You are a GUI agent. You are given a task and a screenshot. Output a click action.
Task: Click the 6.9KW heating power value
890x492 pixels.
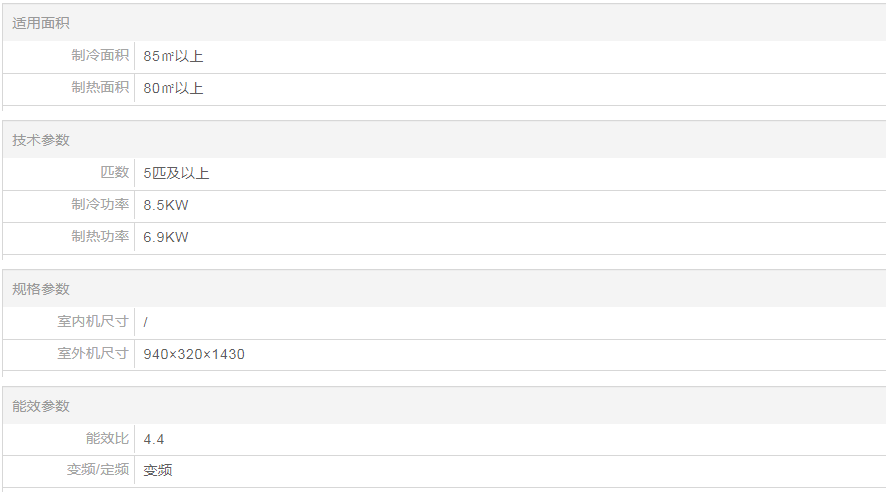click(x=166, y=238)
